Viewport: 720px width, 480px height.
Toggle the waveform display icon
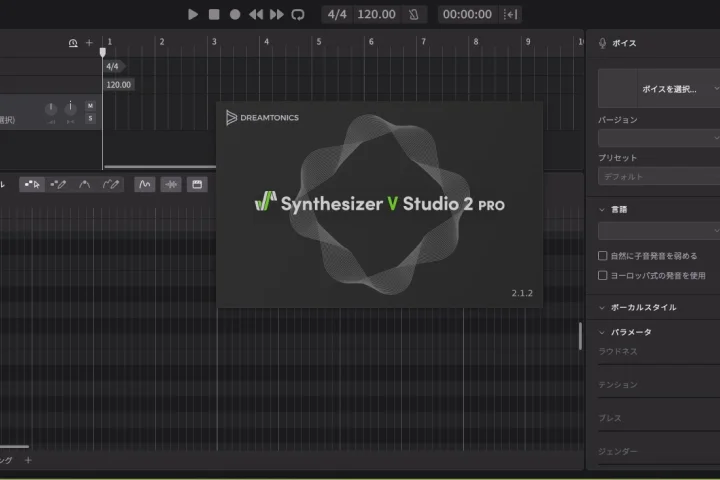(x=171, y=184)
